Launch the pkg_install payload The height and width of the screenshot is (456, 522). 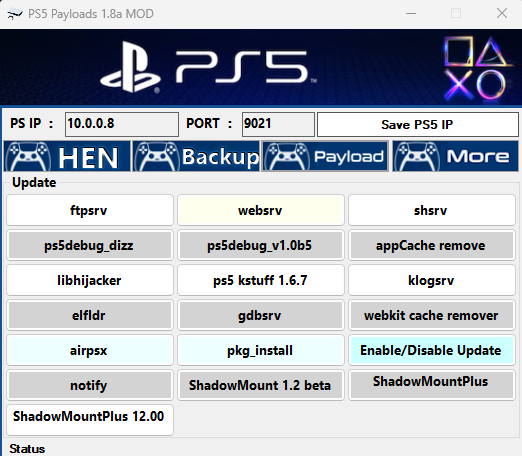(x=261, y=350)
